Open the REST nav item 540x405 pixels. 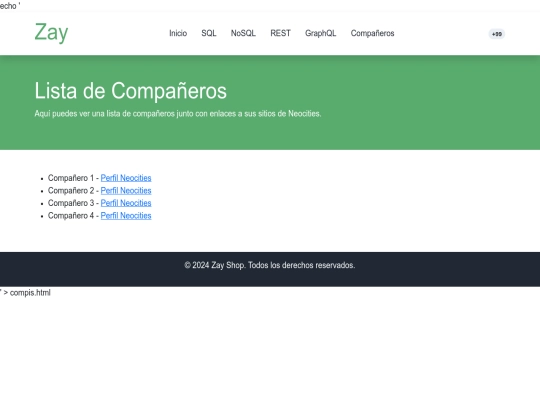click(280, 33)
